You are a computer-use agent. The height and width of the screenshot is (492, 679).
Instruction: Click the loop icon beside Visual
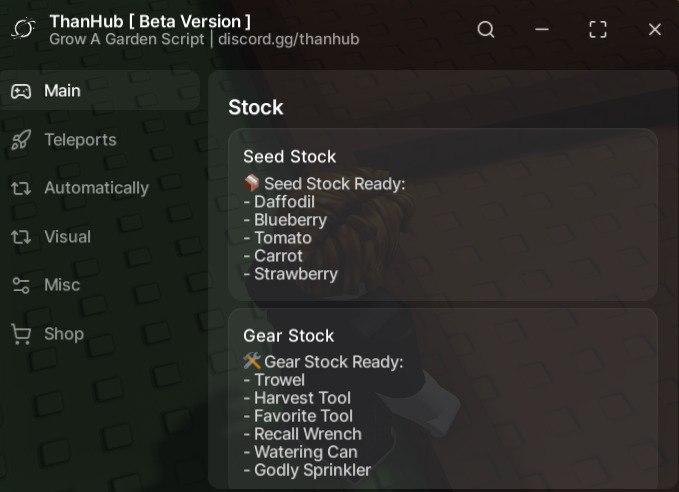point(21,237)
